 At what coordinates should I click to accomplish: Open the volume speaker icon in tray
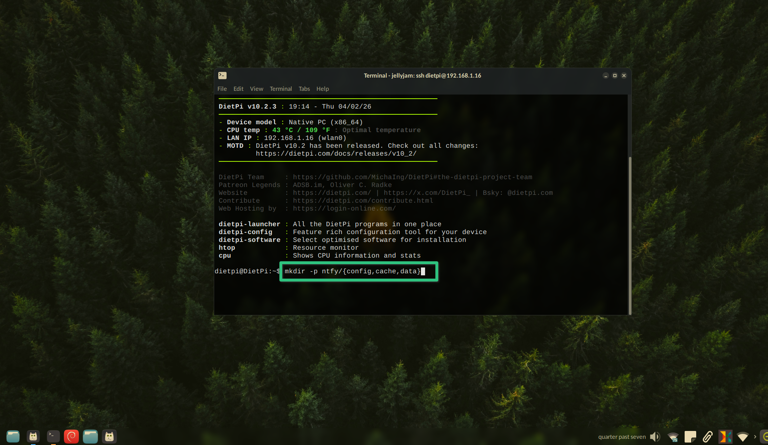click(x=655, y=437)
